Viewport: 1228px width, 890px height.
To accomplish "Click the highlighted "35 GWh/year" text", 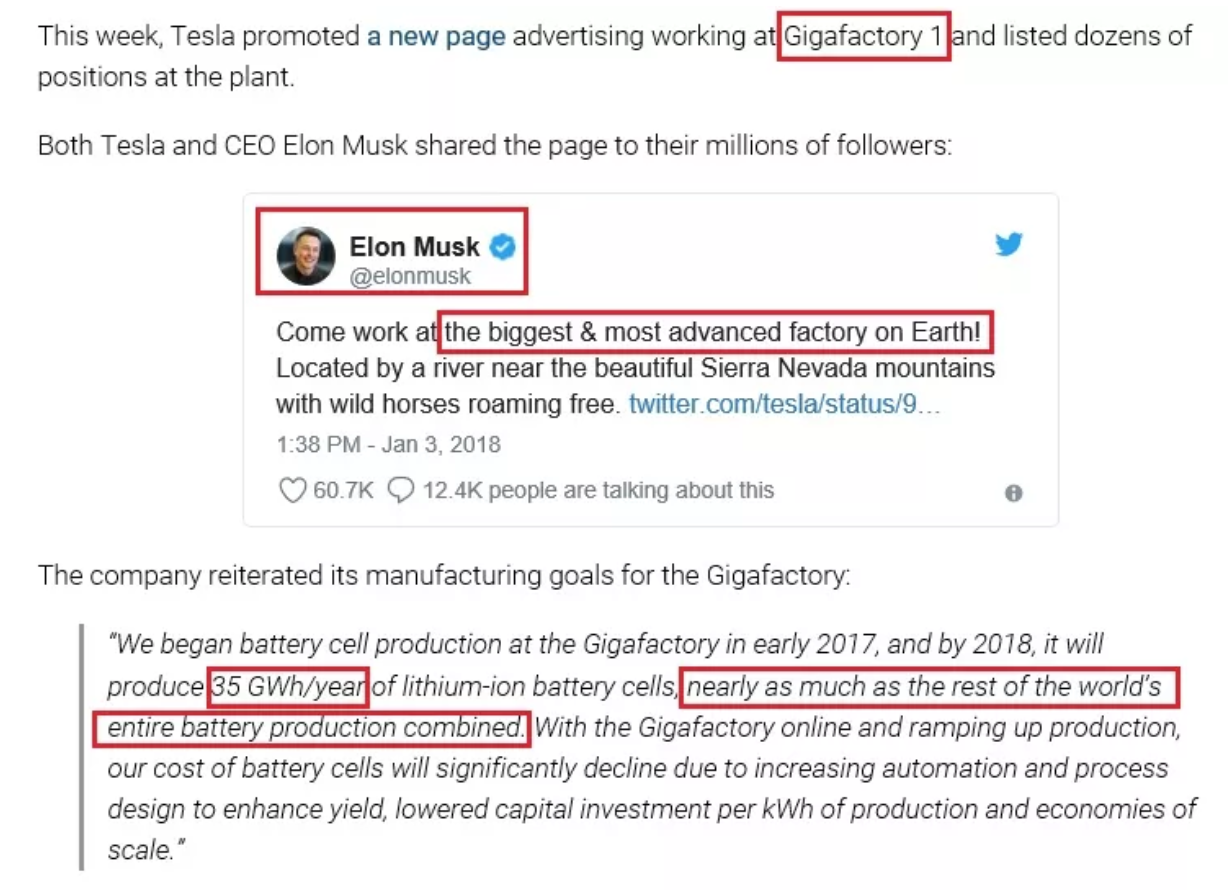I will tap(289, 687).
